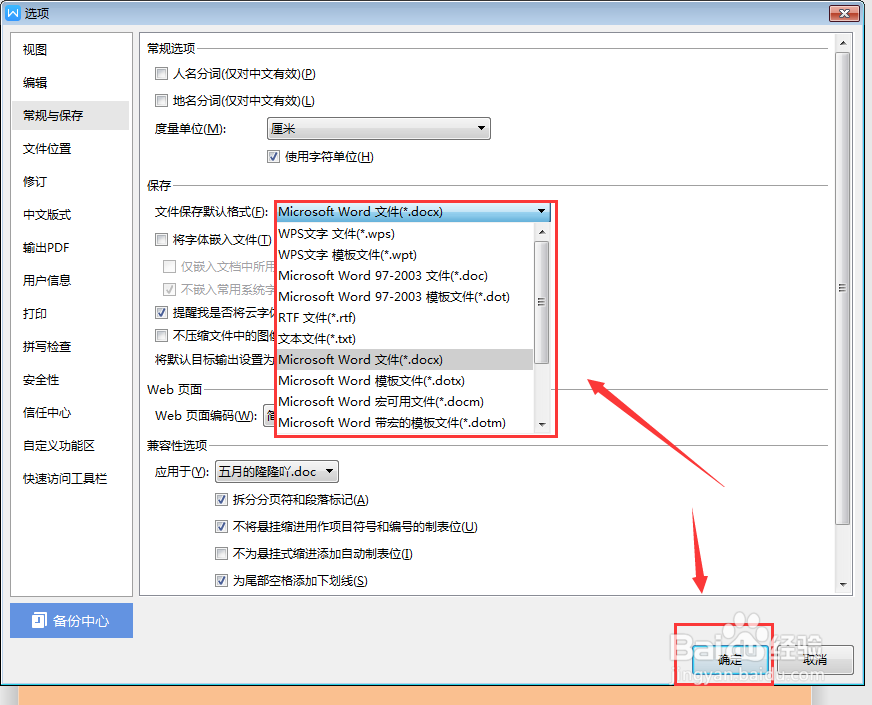Open 输出PDF settings
This screenshot has width=872, height=705.
[46, 247]
